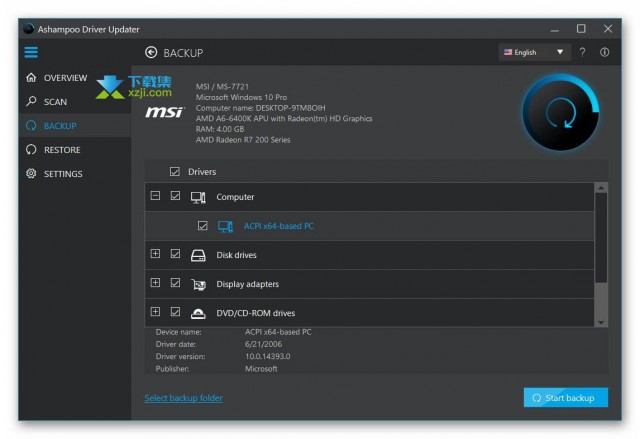Viewport: 640px width, 439px height.
Task: Click the Overview home icon
Action: click(31, 78)
